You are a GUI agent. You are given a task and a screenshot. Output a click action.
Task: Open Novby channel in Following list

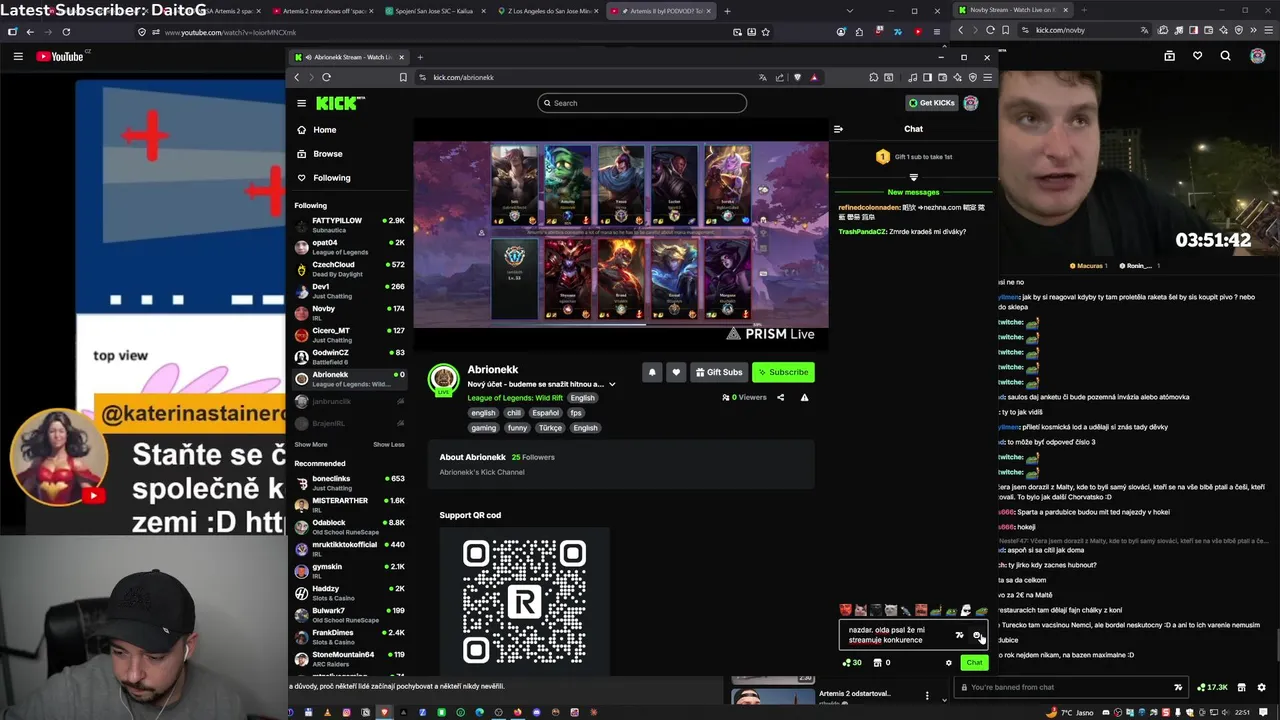tap(350, 312)
